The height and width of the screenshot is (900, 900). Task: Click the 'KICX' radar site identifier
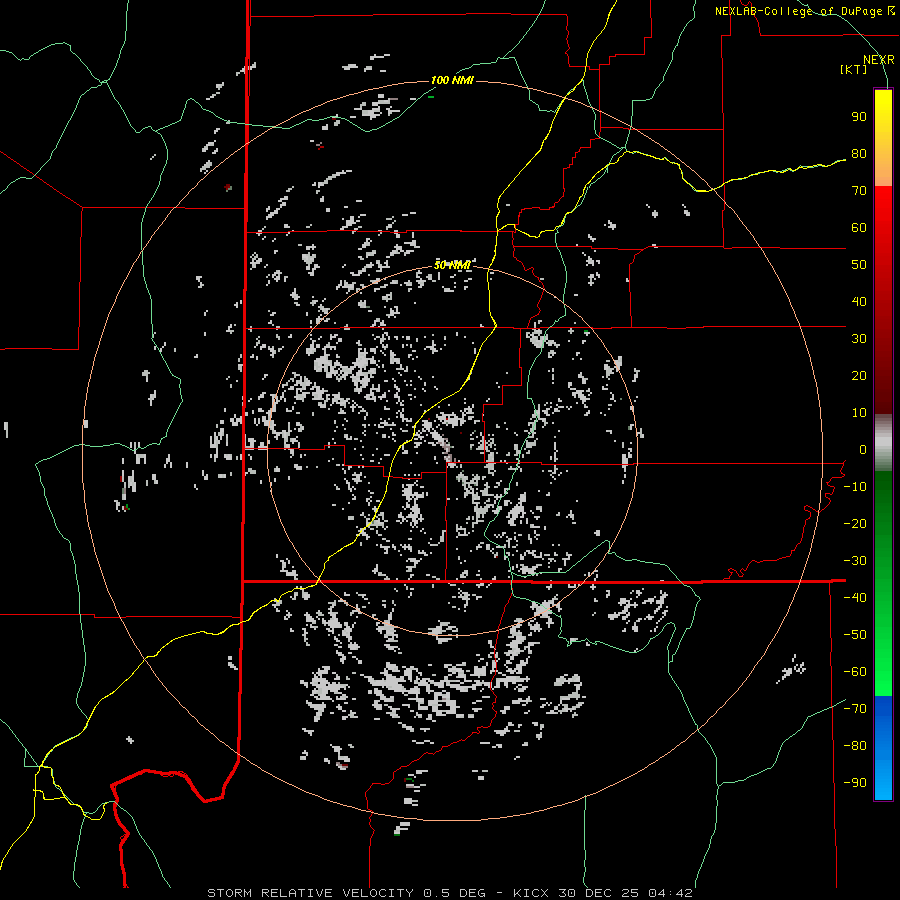coord(531,893)
